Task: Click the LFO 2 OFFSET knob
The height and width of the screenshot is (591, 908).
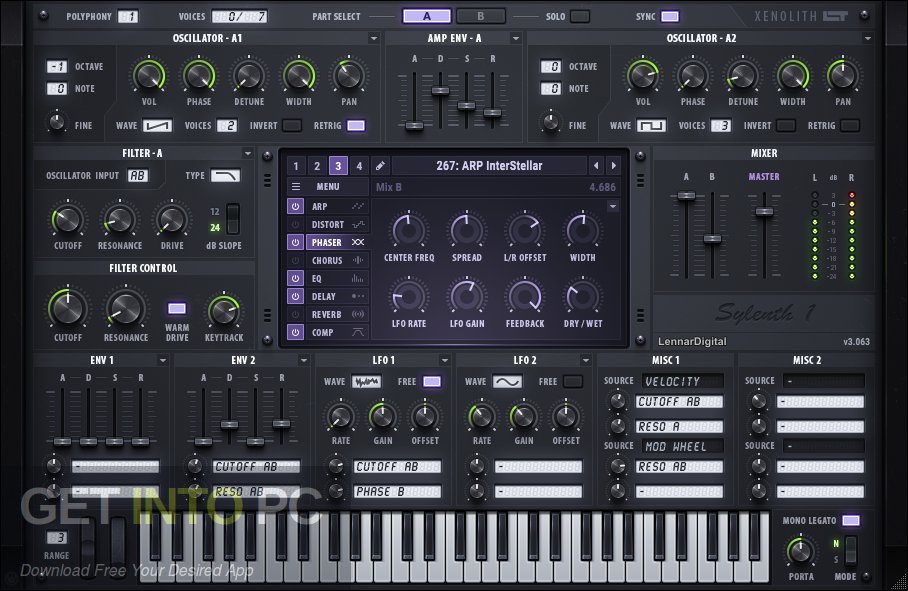Action: (x=566, y=416)
